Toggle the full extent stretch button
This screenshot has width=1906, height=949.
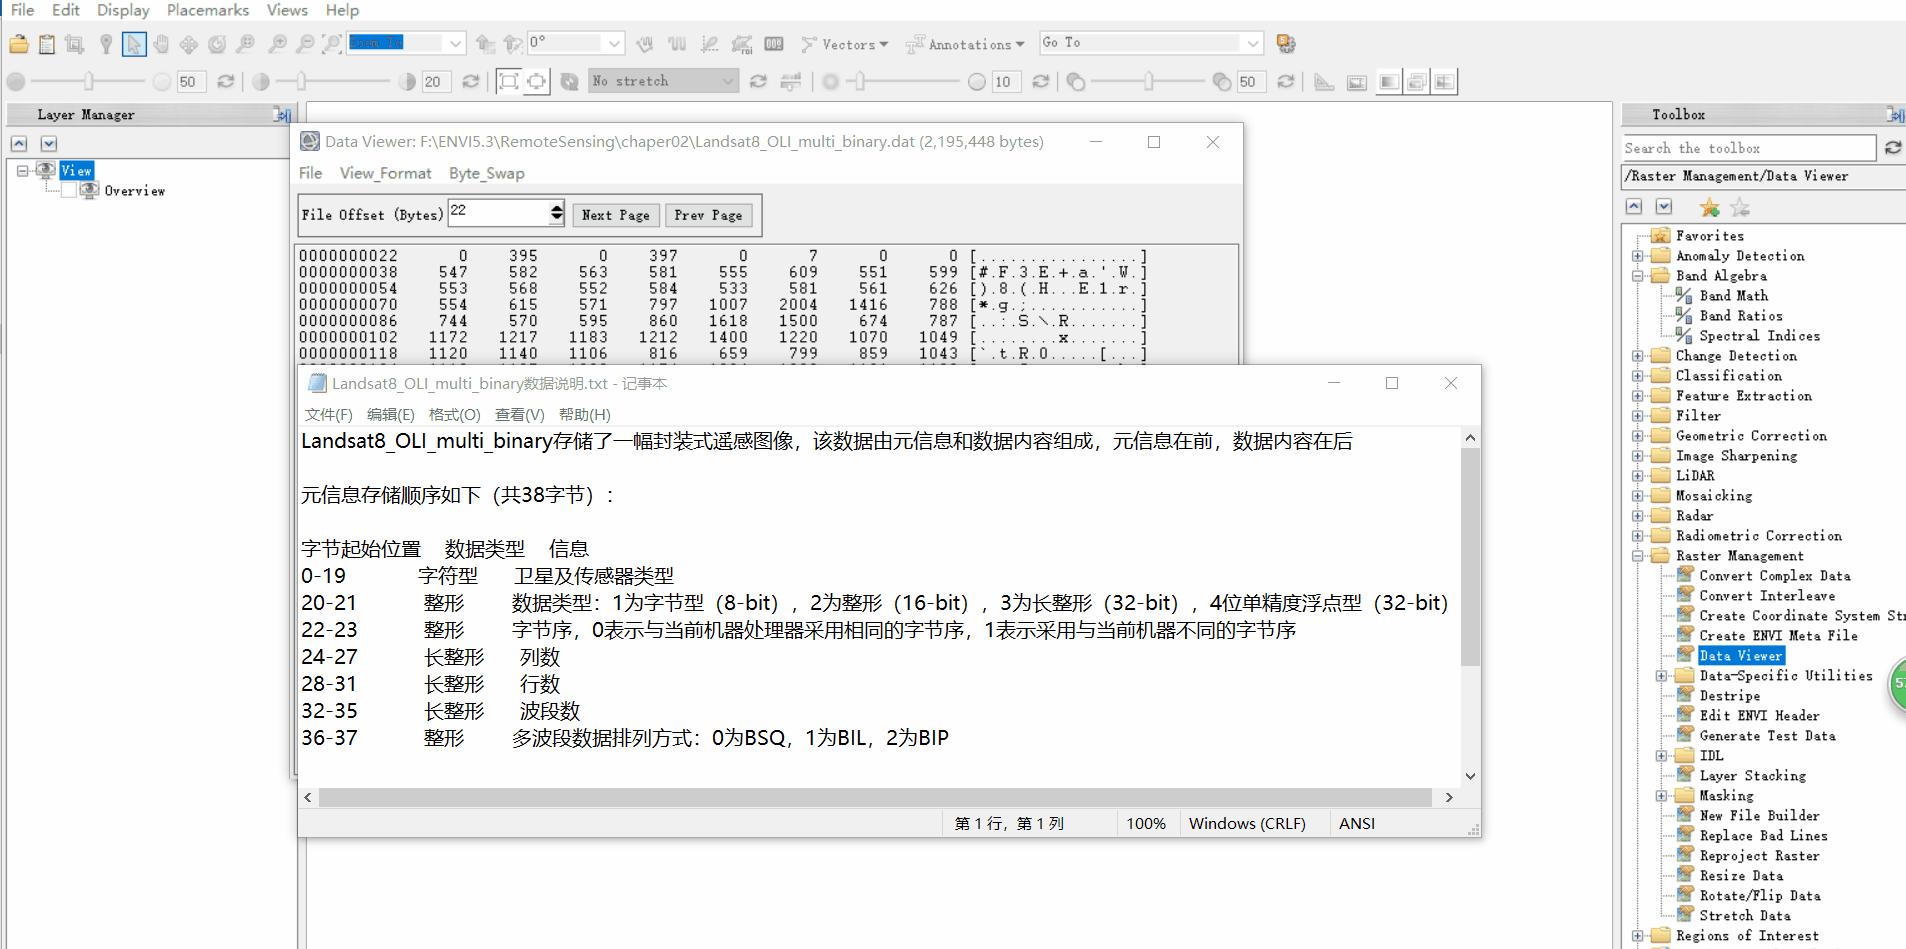click(x=509, y=82)
